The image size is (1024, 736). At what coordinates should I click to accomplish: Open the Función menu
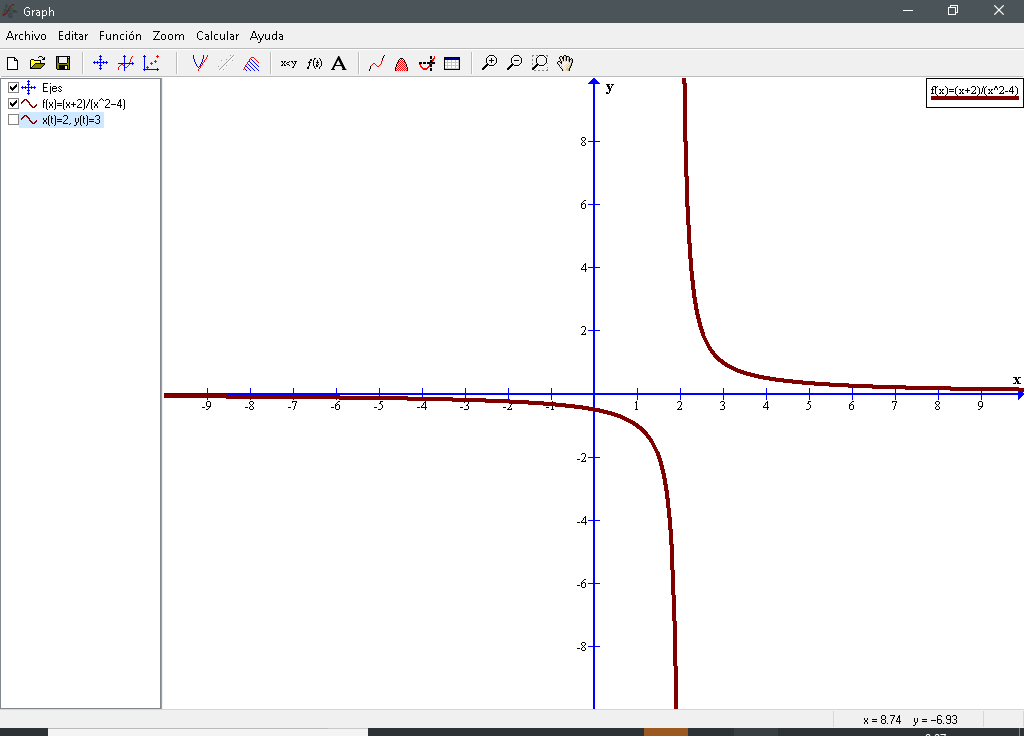pyautogui.click(x=120, y=36)
